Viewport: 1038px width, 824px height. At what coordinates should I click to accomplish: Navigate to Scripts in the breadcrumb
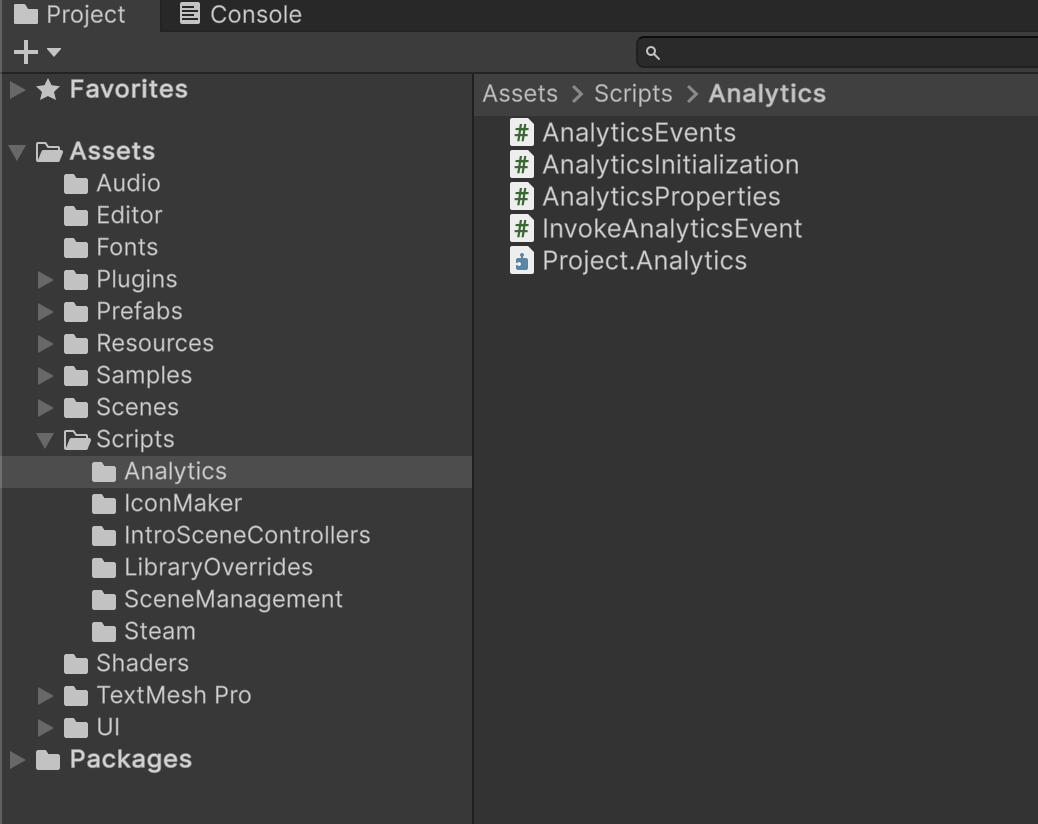[x=632, y=94]
